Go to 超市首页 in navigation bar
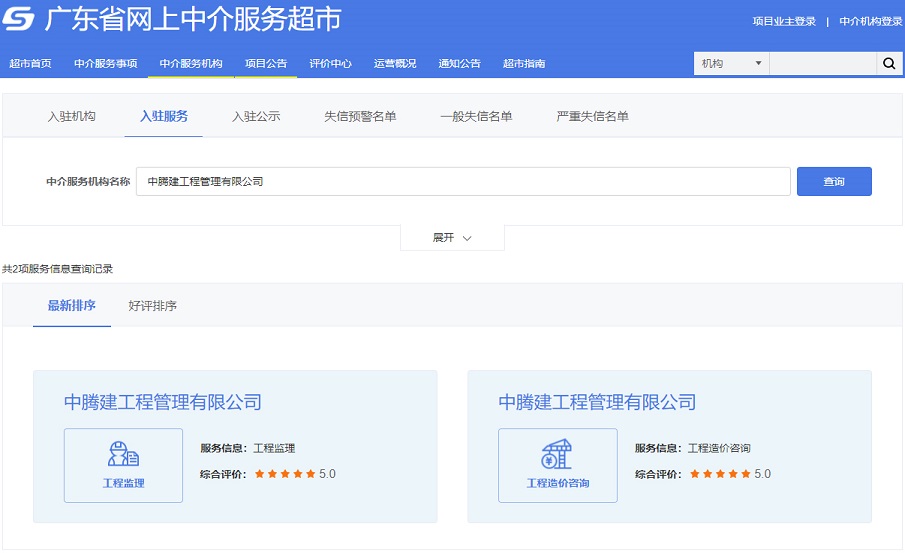905x553 pixels. (30, 64)
